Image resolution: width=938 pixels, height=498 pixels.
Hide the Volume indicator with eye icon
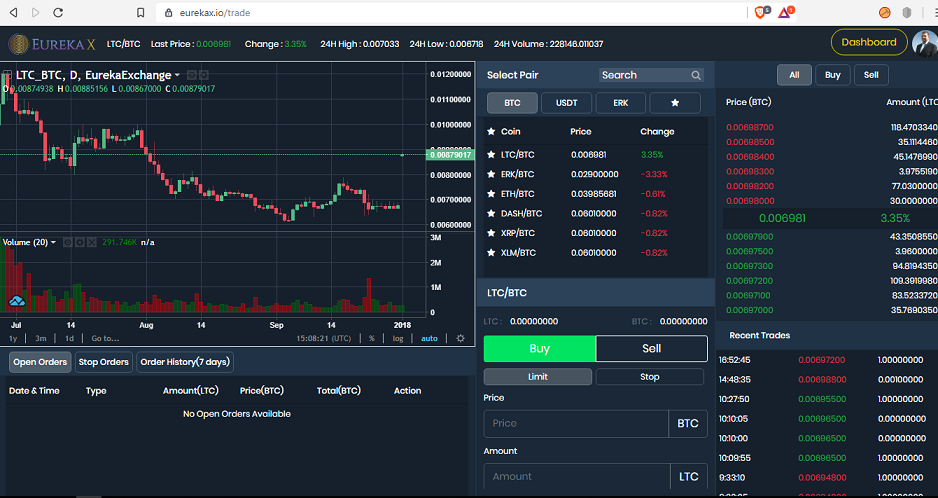68,242
